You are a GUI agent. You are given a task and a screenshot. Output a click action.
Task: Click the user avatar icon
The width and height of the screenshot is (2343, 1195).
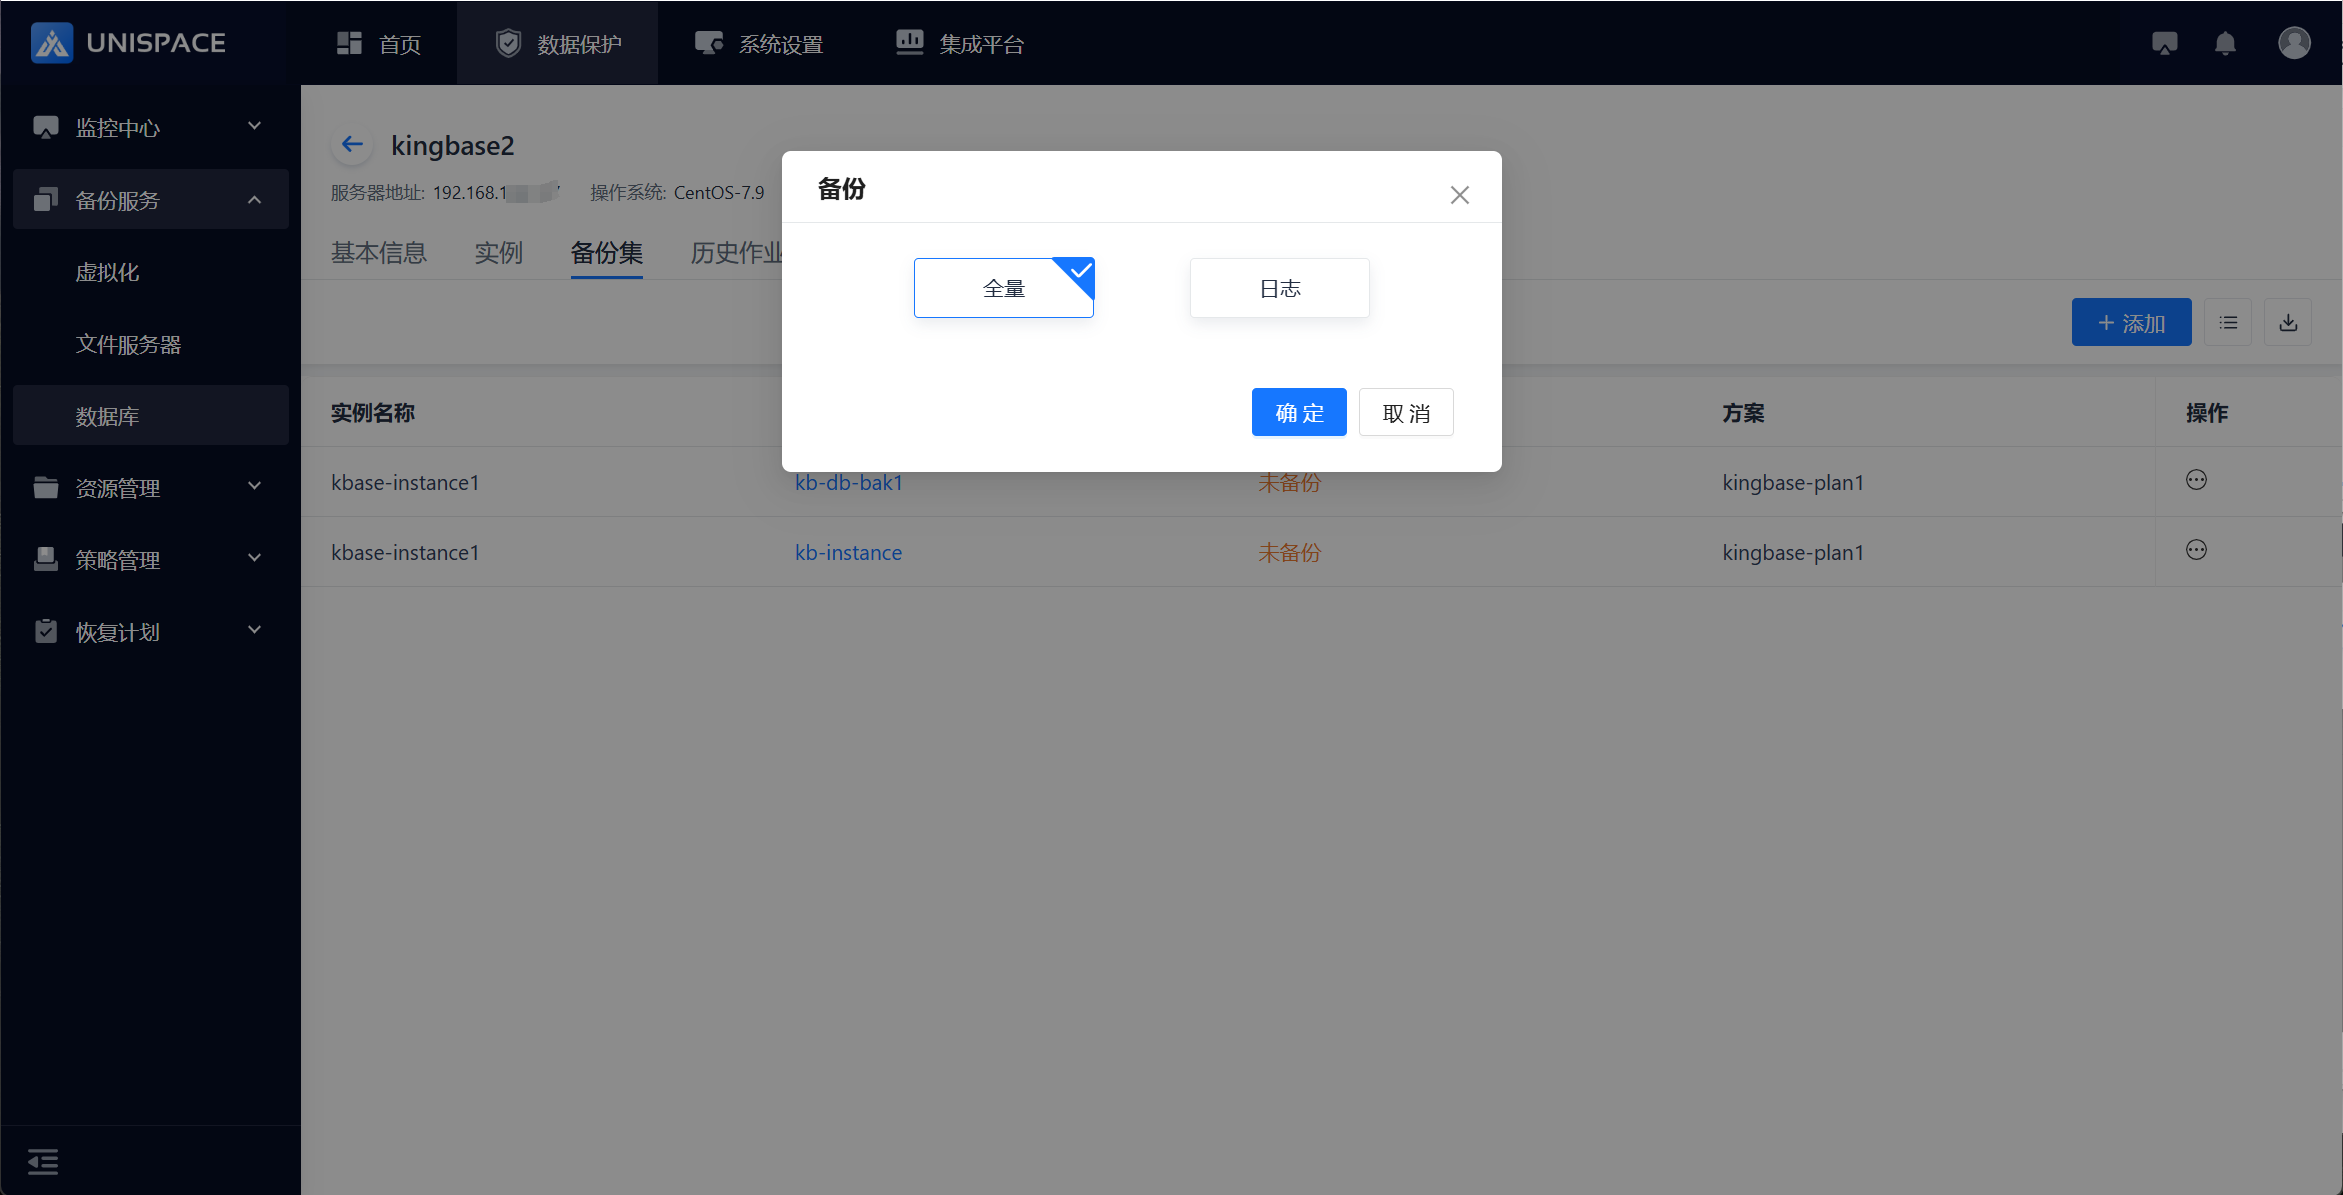(2294, 43)
